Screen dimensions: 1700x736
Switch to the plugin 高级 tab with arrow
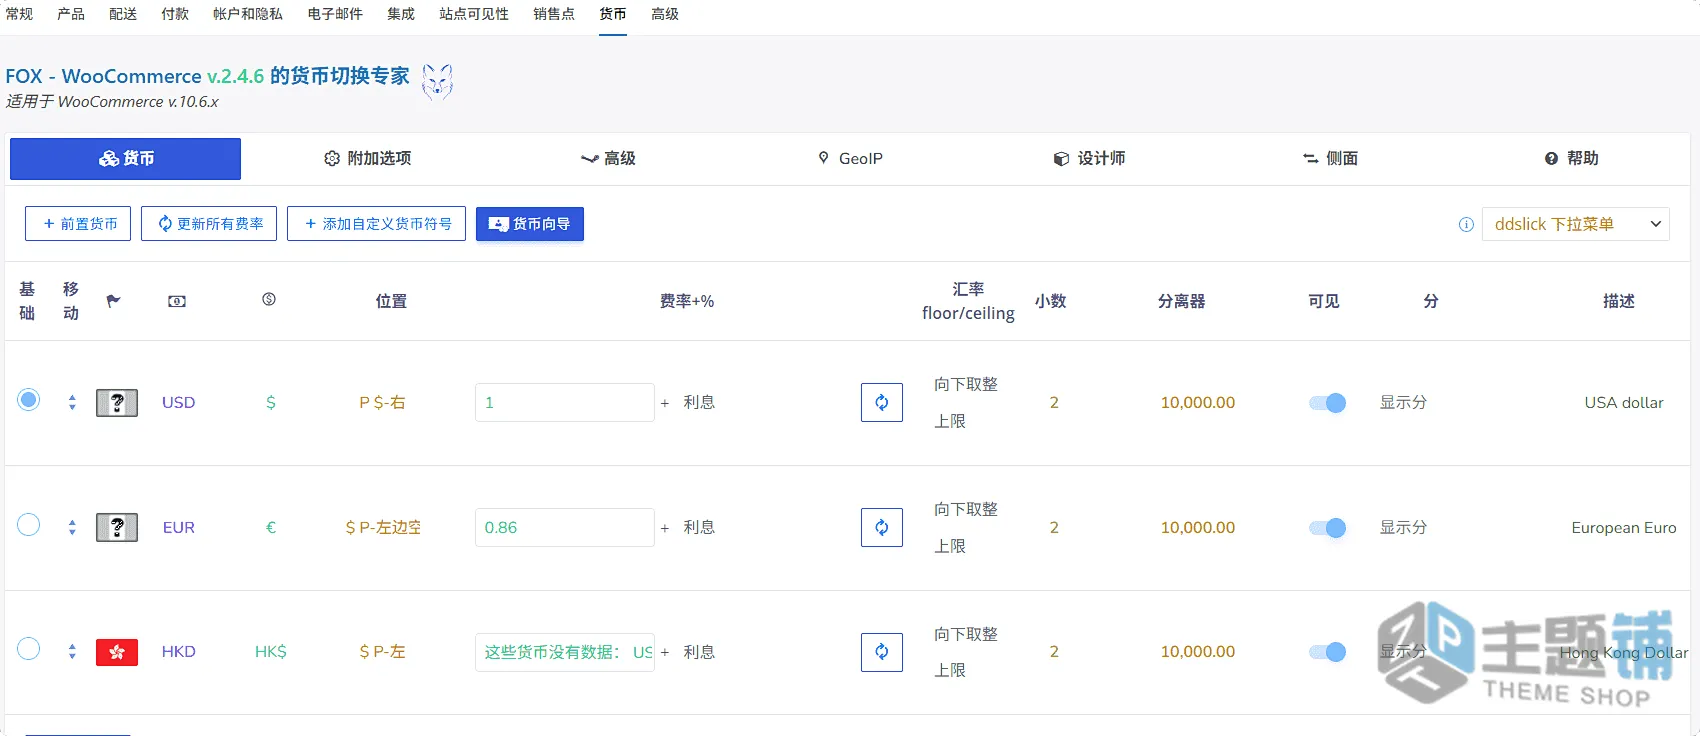pyautogui.click(x=608, y=158)
